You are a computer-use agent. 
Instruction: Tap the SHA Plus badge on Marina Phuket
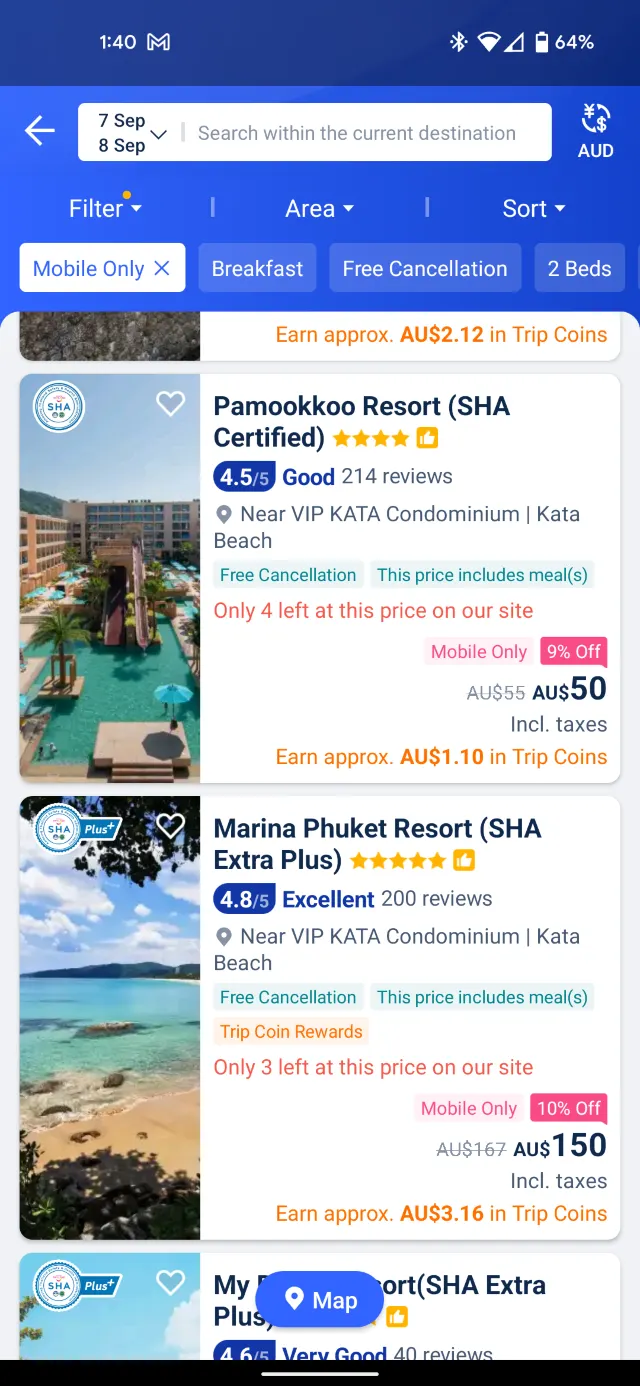tap(77, 829)
